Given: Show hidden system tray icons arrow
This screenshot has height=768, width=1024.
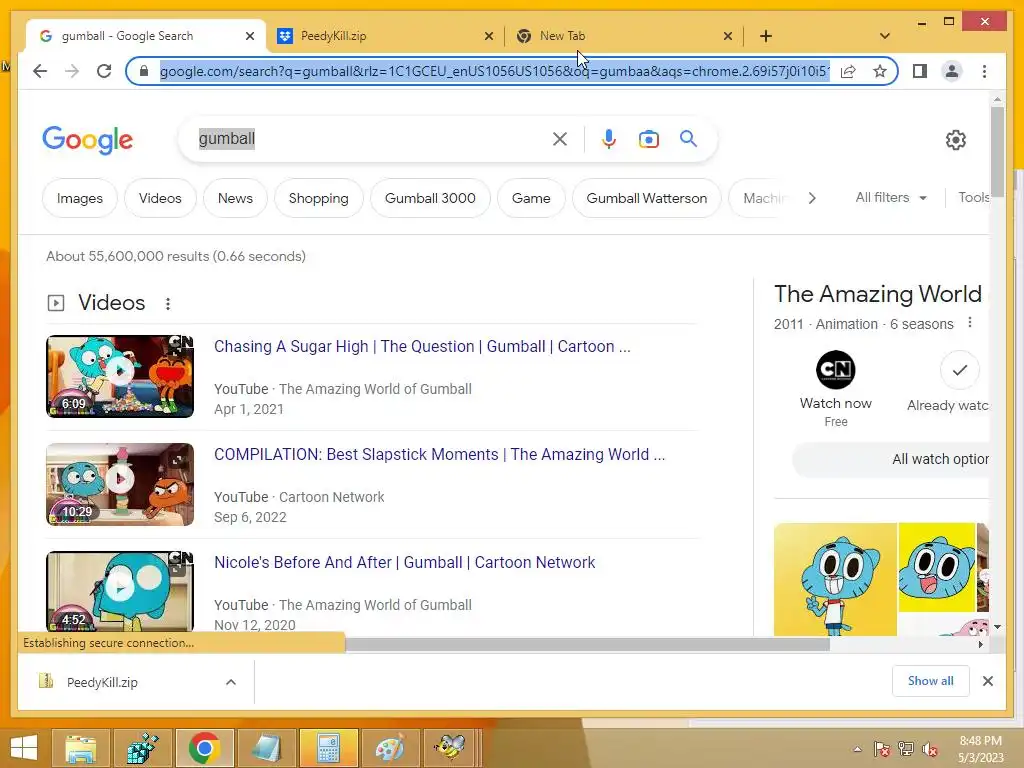Looking at the screenshot, I should click(857, 749).
